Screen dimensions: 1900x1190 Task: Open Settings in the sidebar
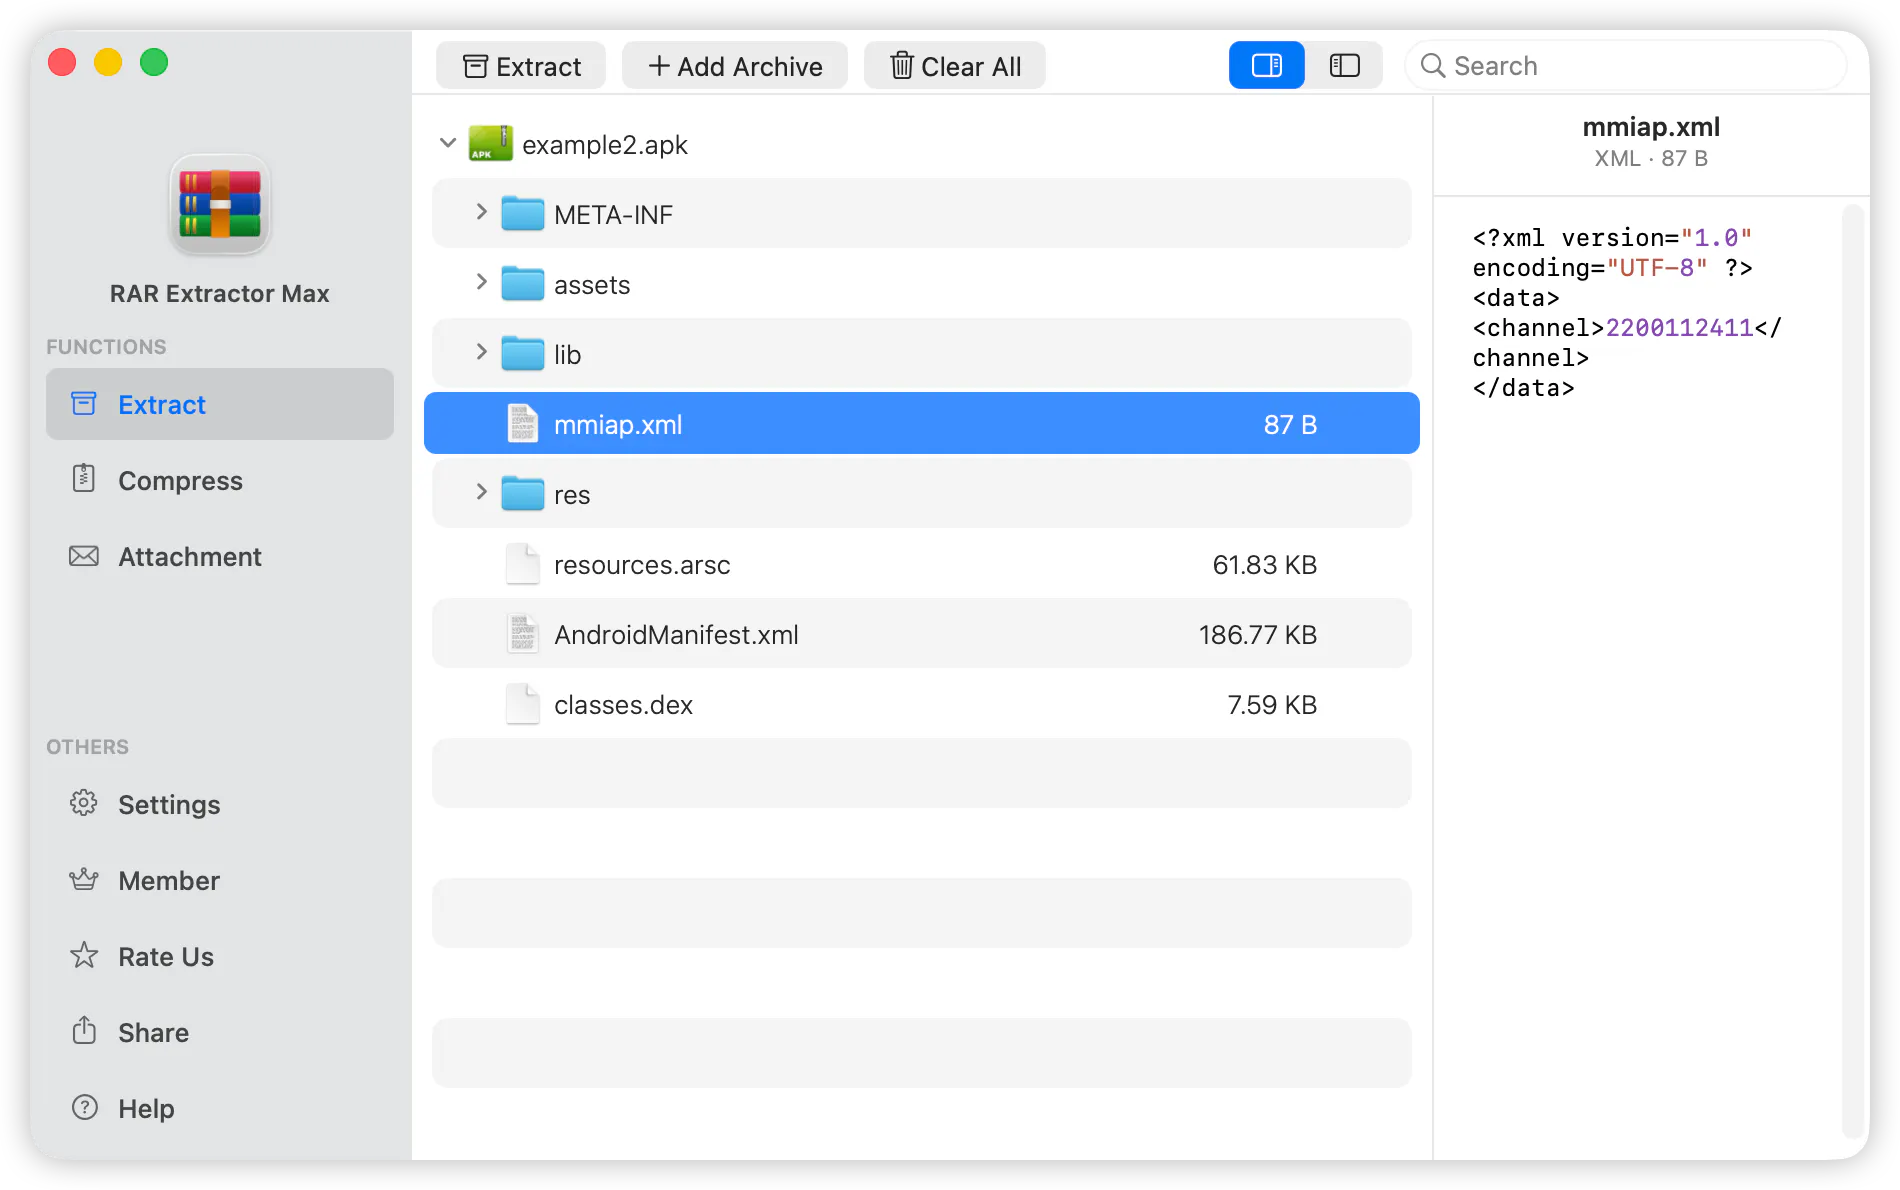[x=220, y=804]
